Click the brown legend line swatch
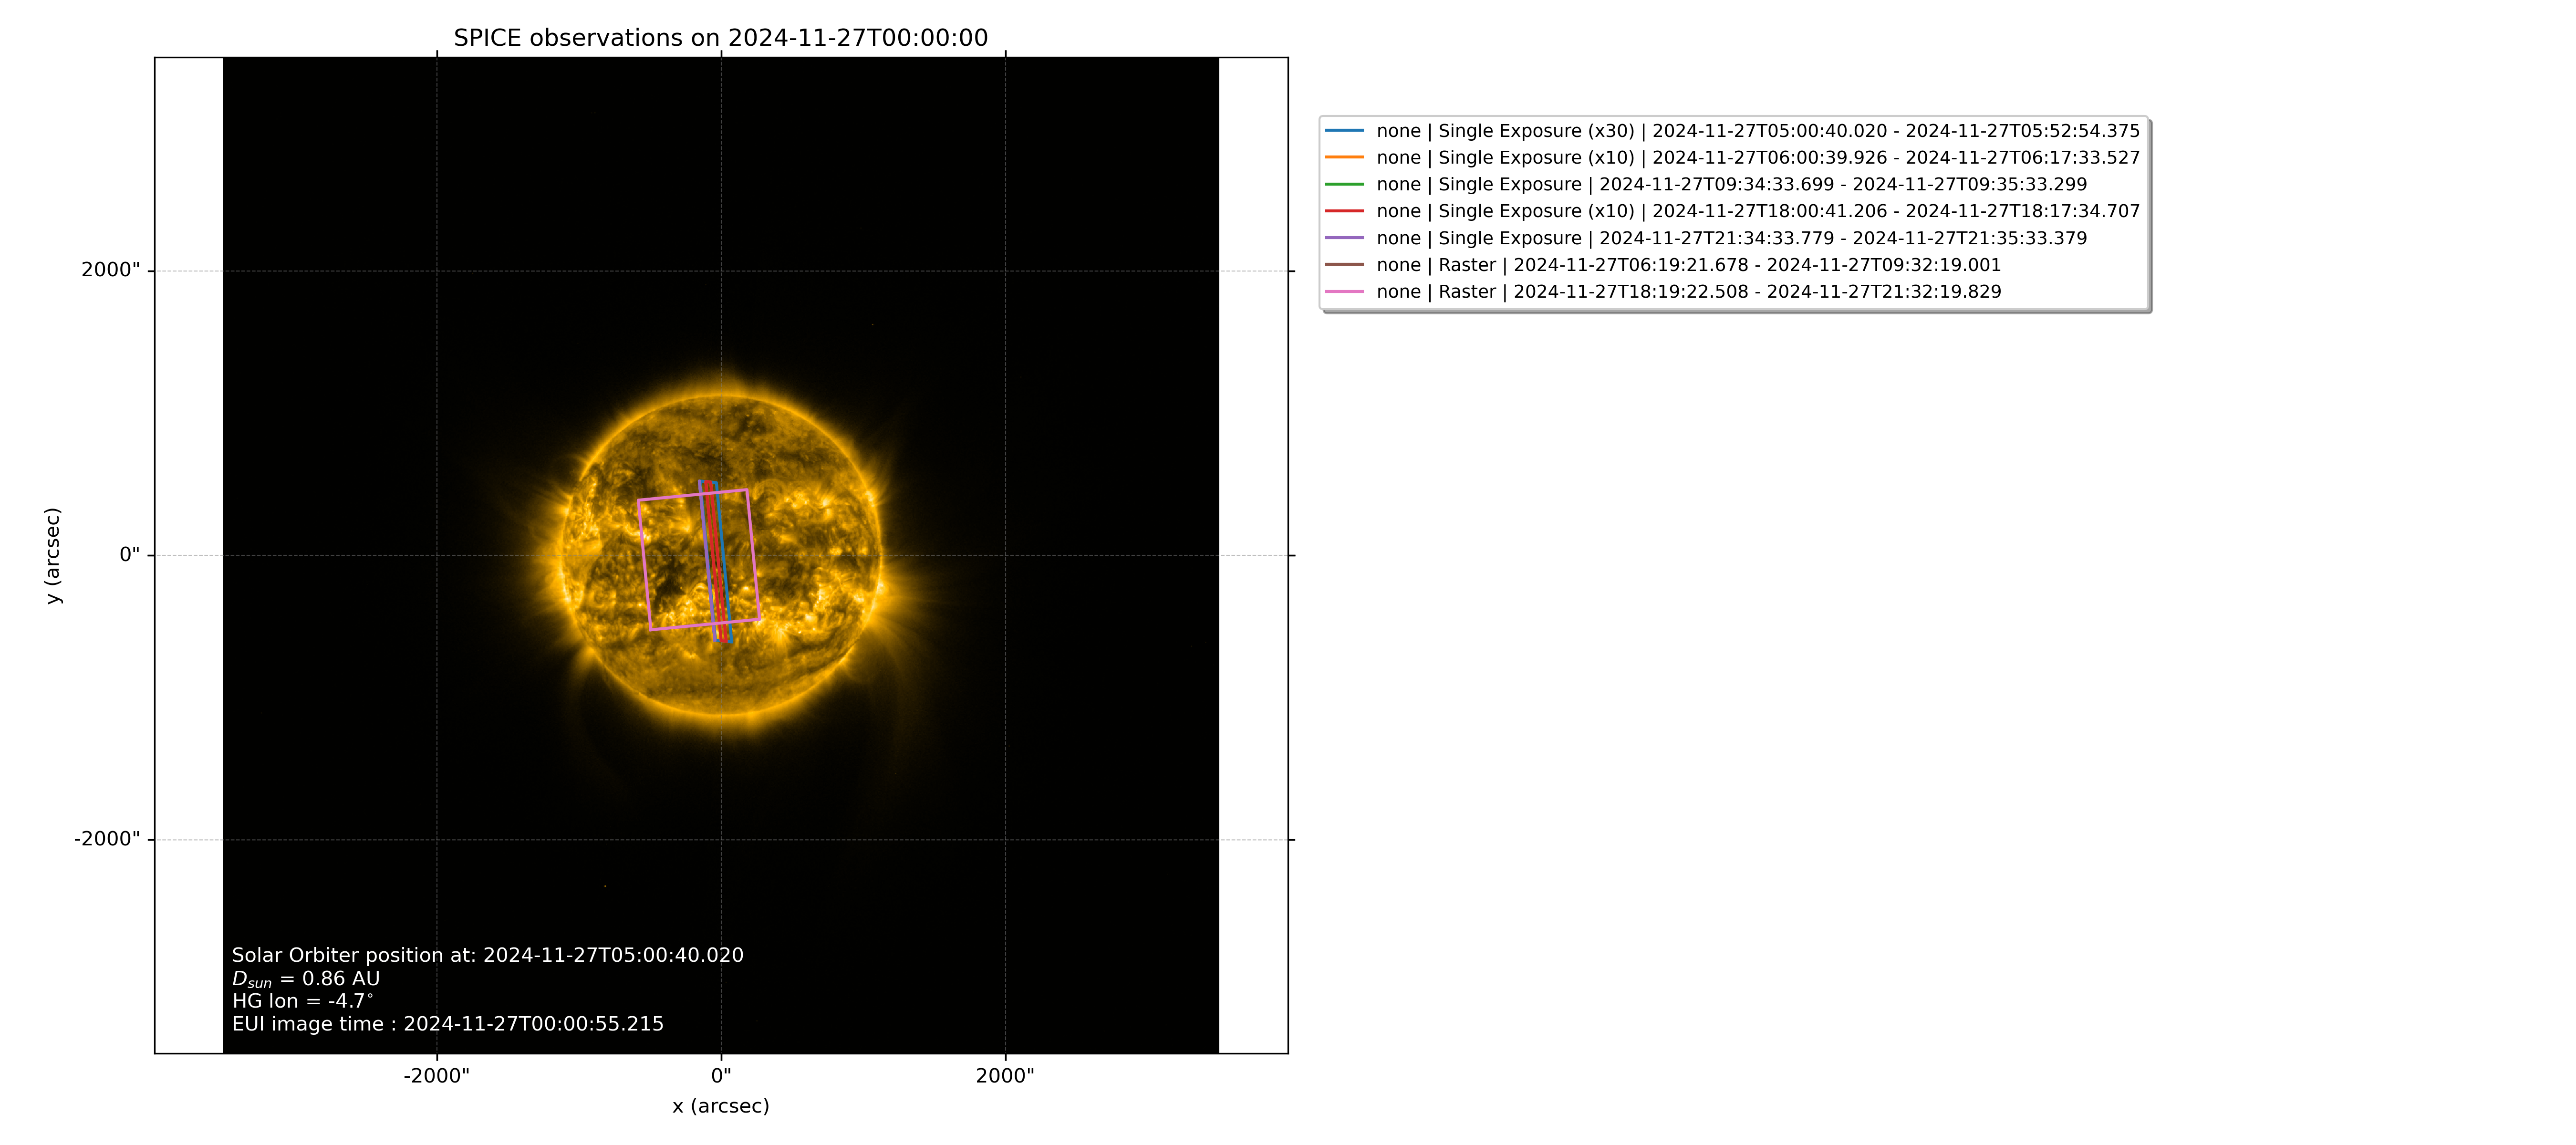2576x1145 pixels. pos(1344,265)
